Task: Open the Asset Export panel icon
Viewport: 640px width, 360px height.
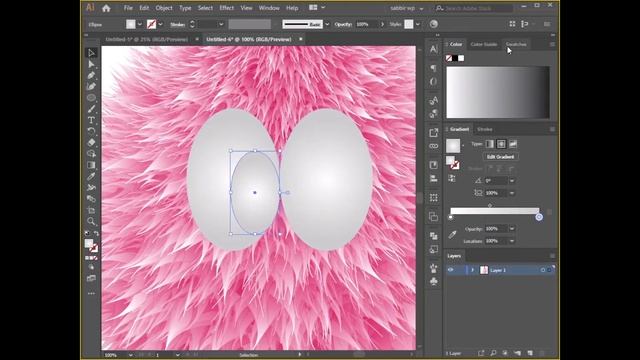Action: coord(433,133)
